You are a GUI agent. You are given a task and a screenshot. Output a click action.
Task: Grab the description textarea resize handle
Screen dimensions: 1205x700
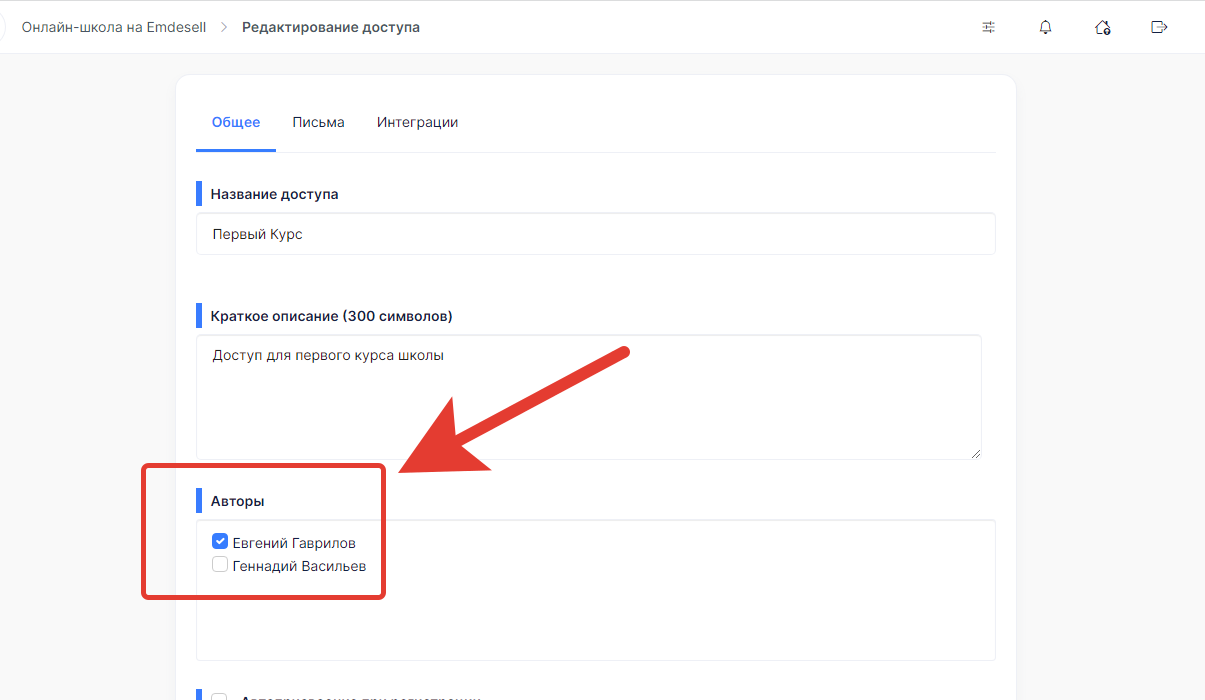[975, 453]
